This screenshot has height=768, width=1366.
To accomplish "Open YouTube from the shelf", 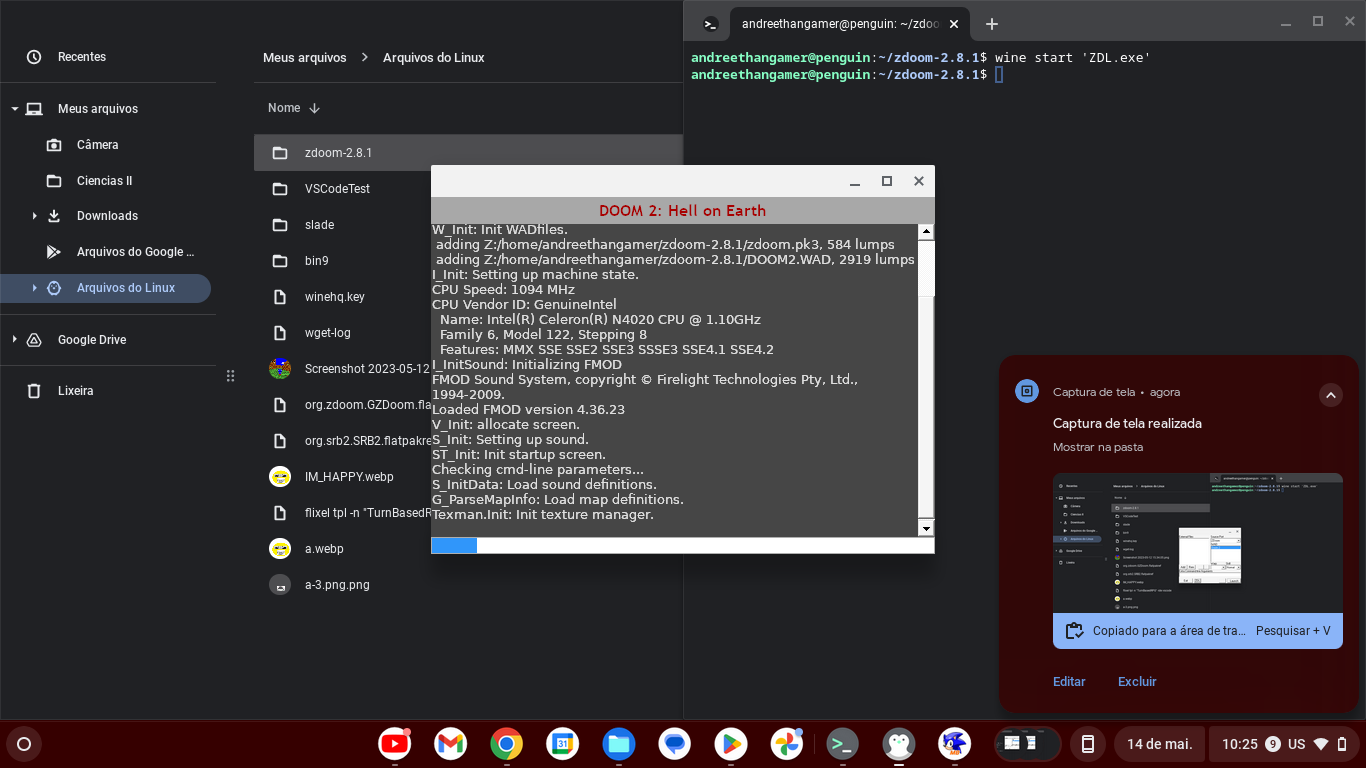I will (395, 744).
